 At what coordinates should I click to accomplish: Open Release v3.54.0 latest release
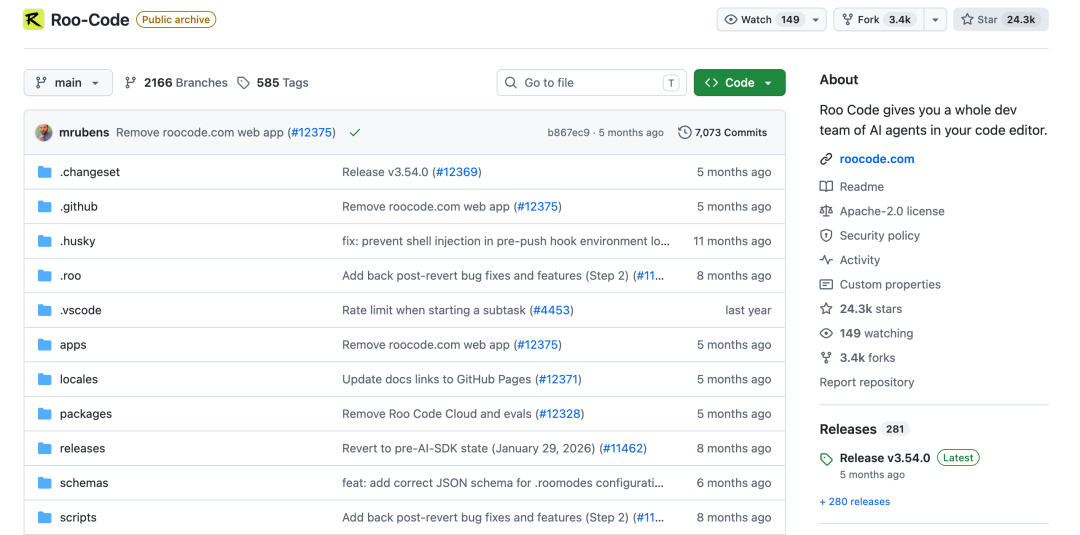[884, 458]
